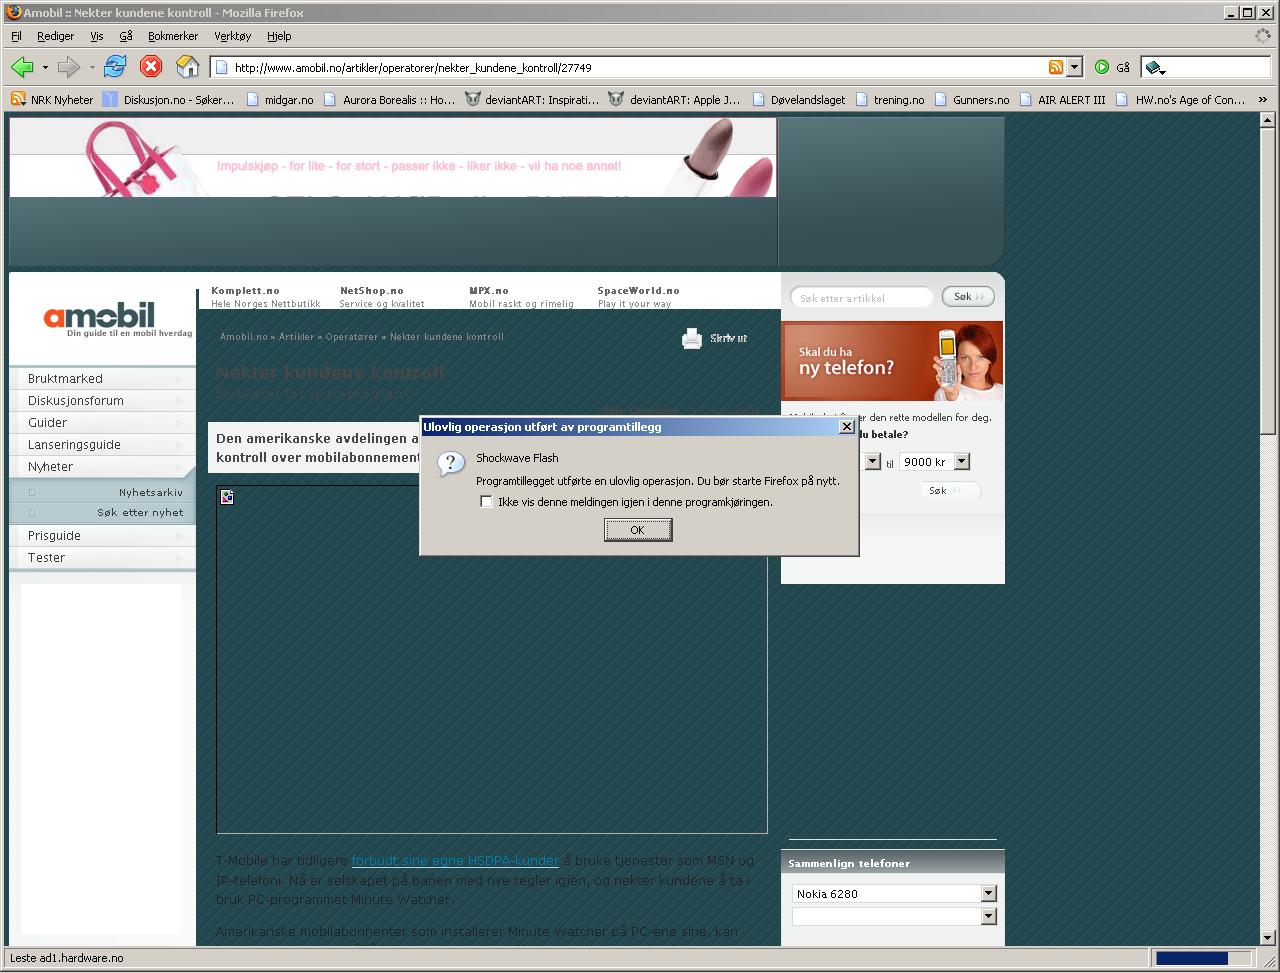Follow the 'forbudt sine egne HSDPA-kunder' link
Screen dimensions: 1280x973
point(455,860)
